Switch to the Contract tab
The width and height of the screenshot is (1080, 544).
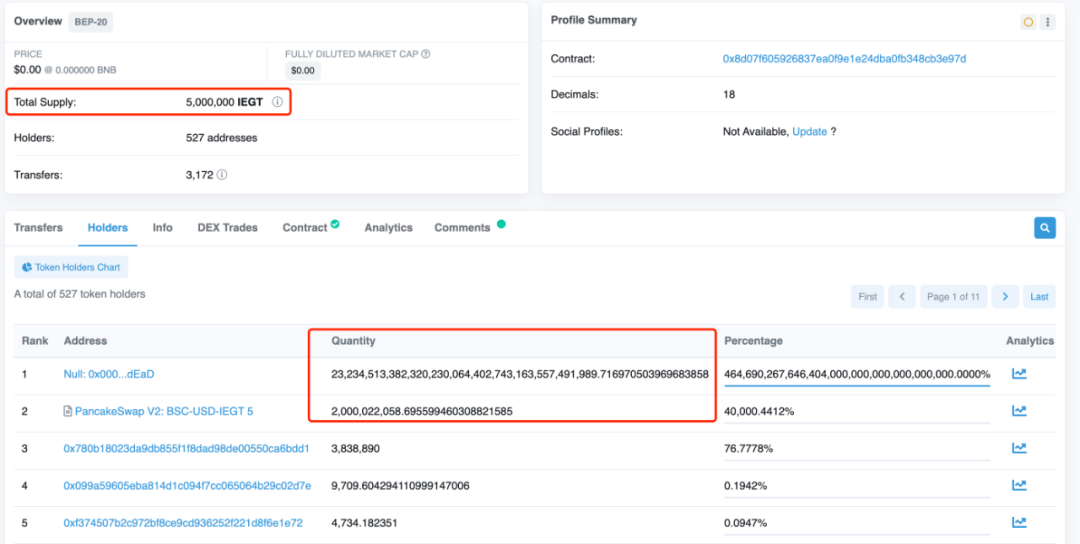pyautogui.click(x=305, y=228)
